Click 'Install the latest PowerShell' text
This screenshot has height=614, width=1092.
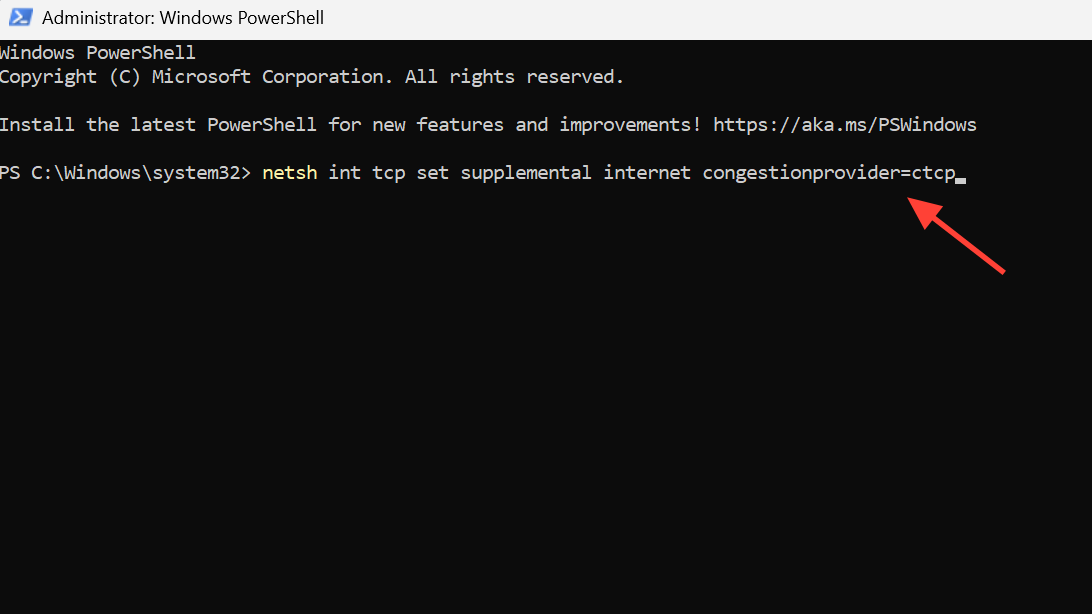158,125
